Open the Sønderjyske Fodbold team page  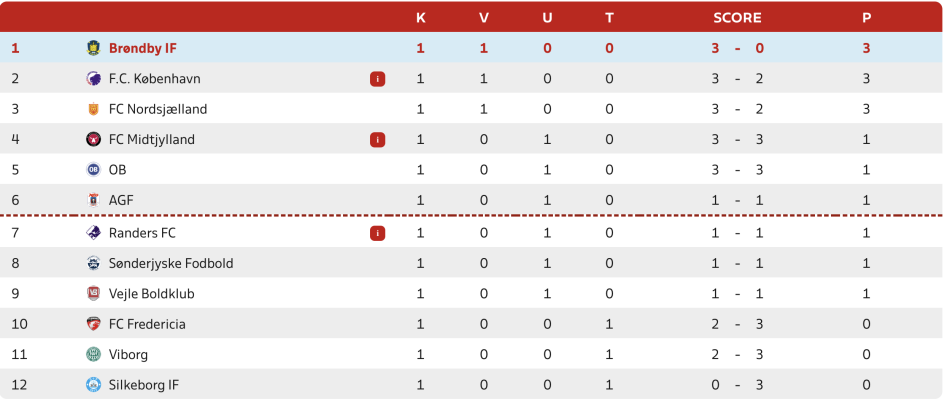pos(171,263)
